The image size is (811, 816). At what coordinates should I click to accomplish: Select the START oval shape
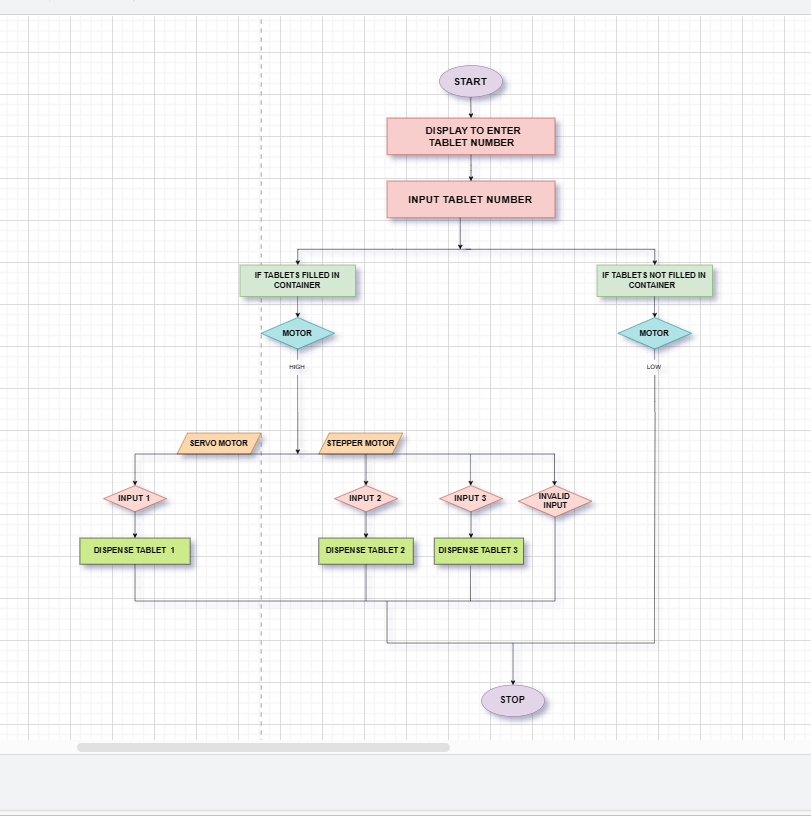(470, 81)
